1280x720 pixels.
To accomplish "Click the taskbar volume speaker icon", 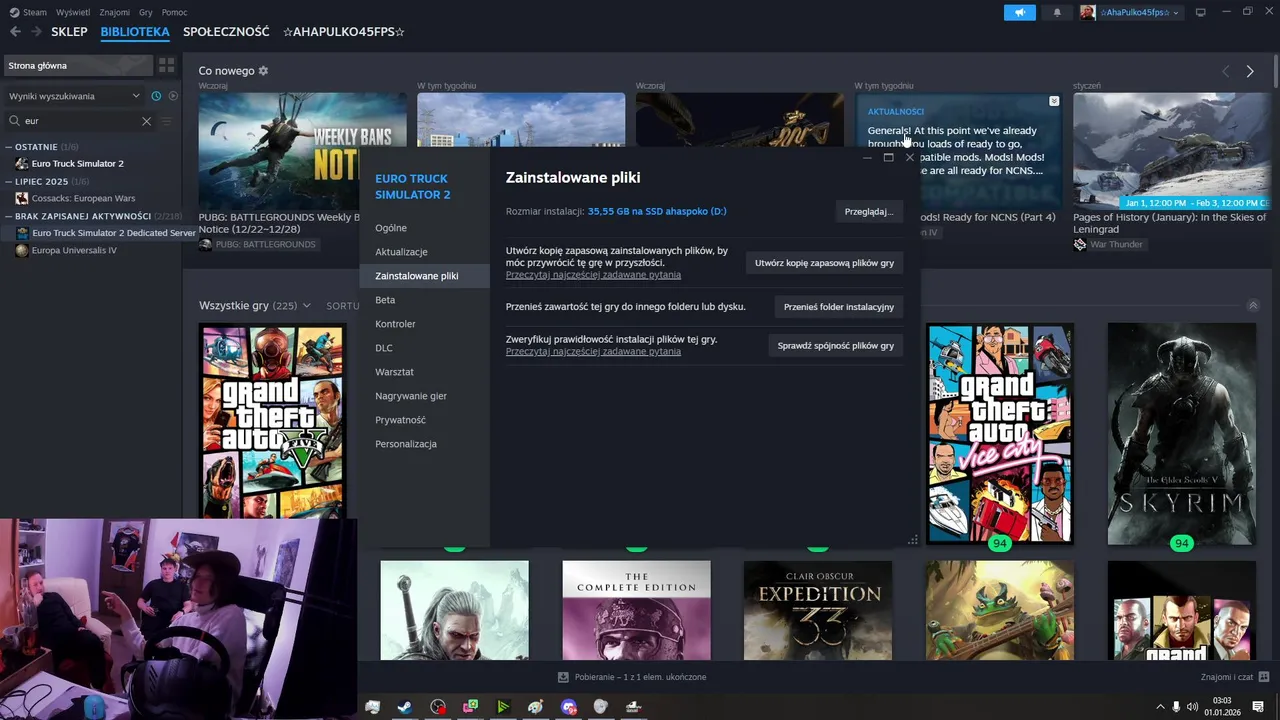I will [x=1192, y=707].
